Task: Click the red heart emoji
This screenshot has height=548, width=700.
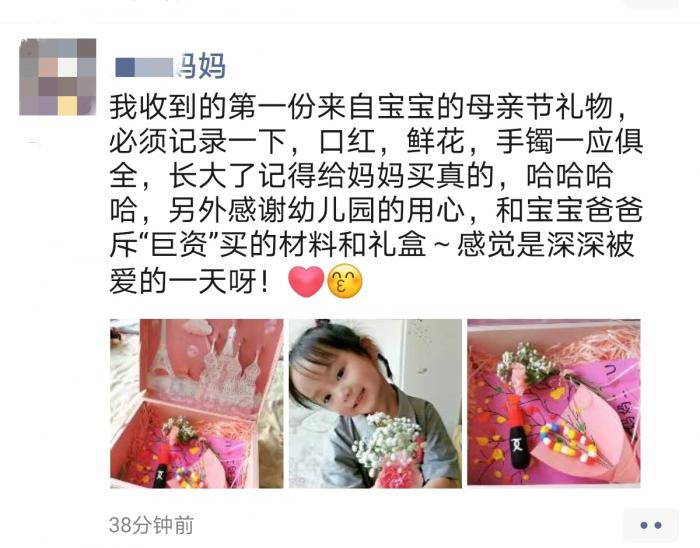Action: coord(306,282)
